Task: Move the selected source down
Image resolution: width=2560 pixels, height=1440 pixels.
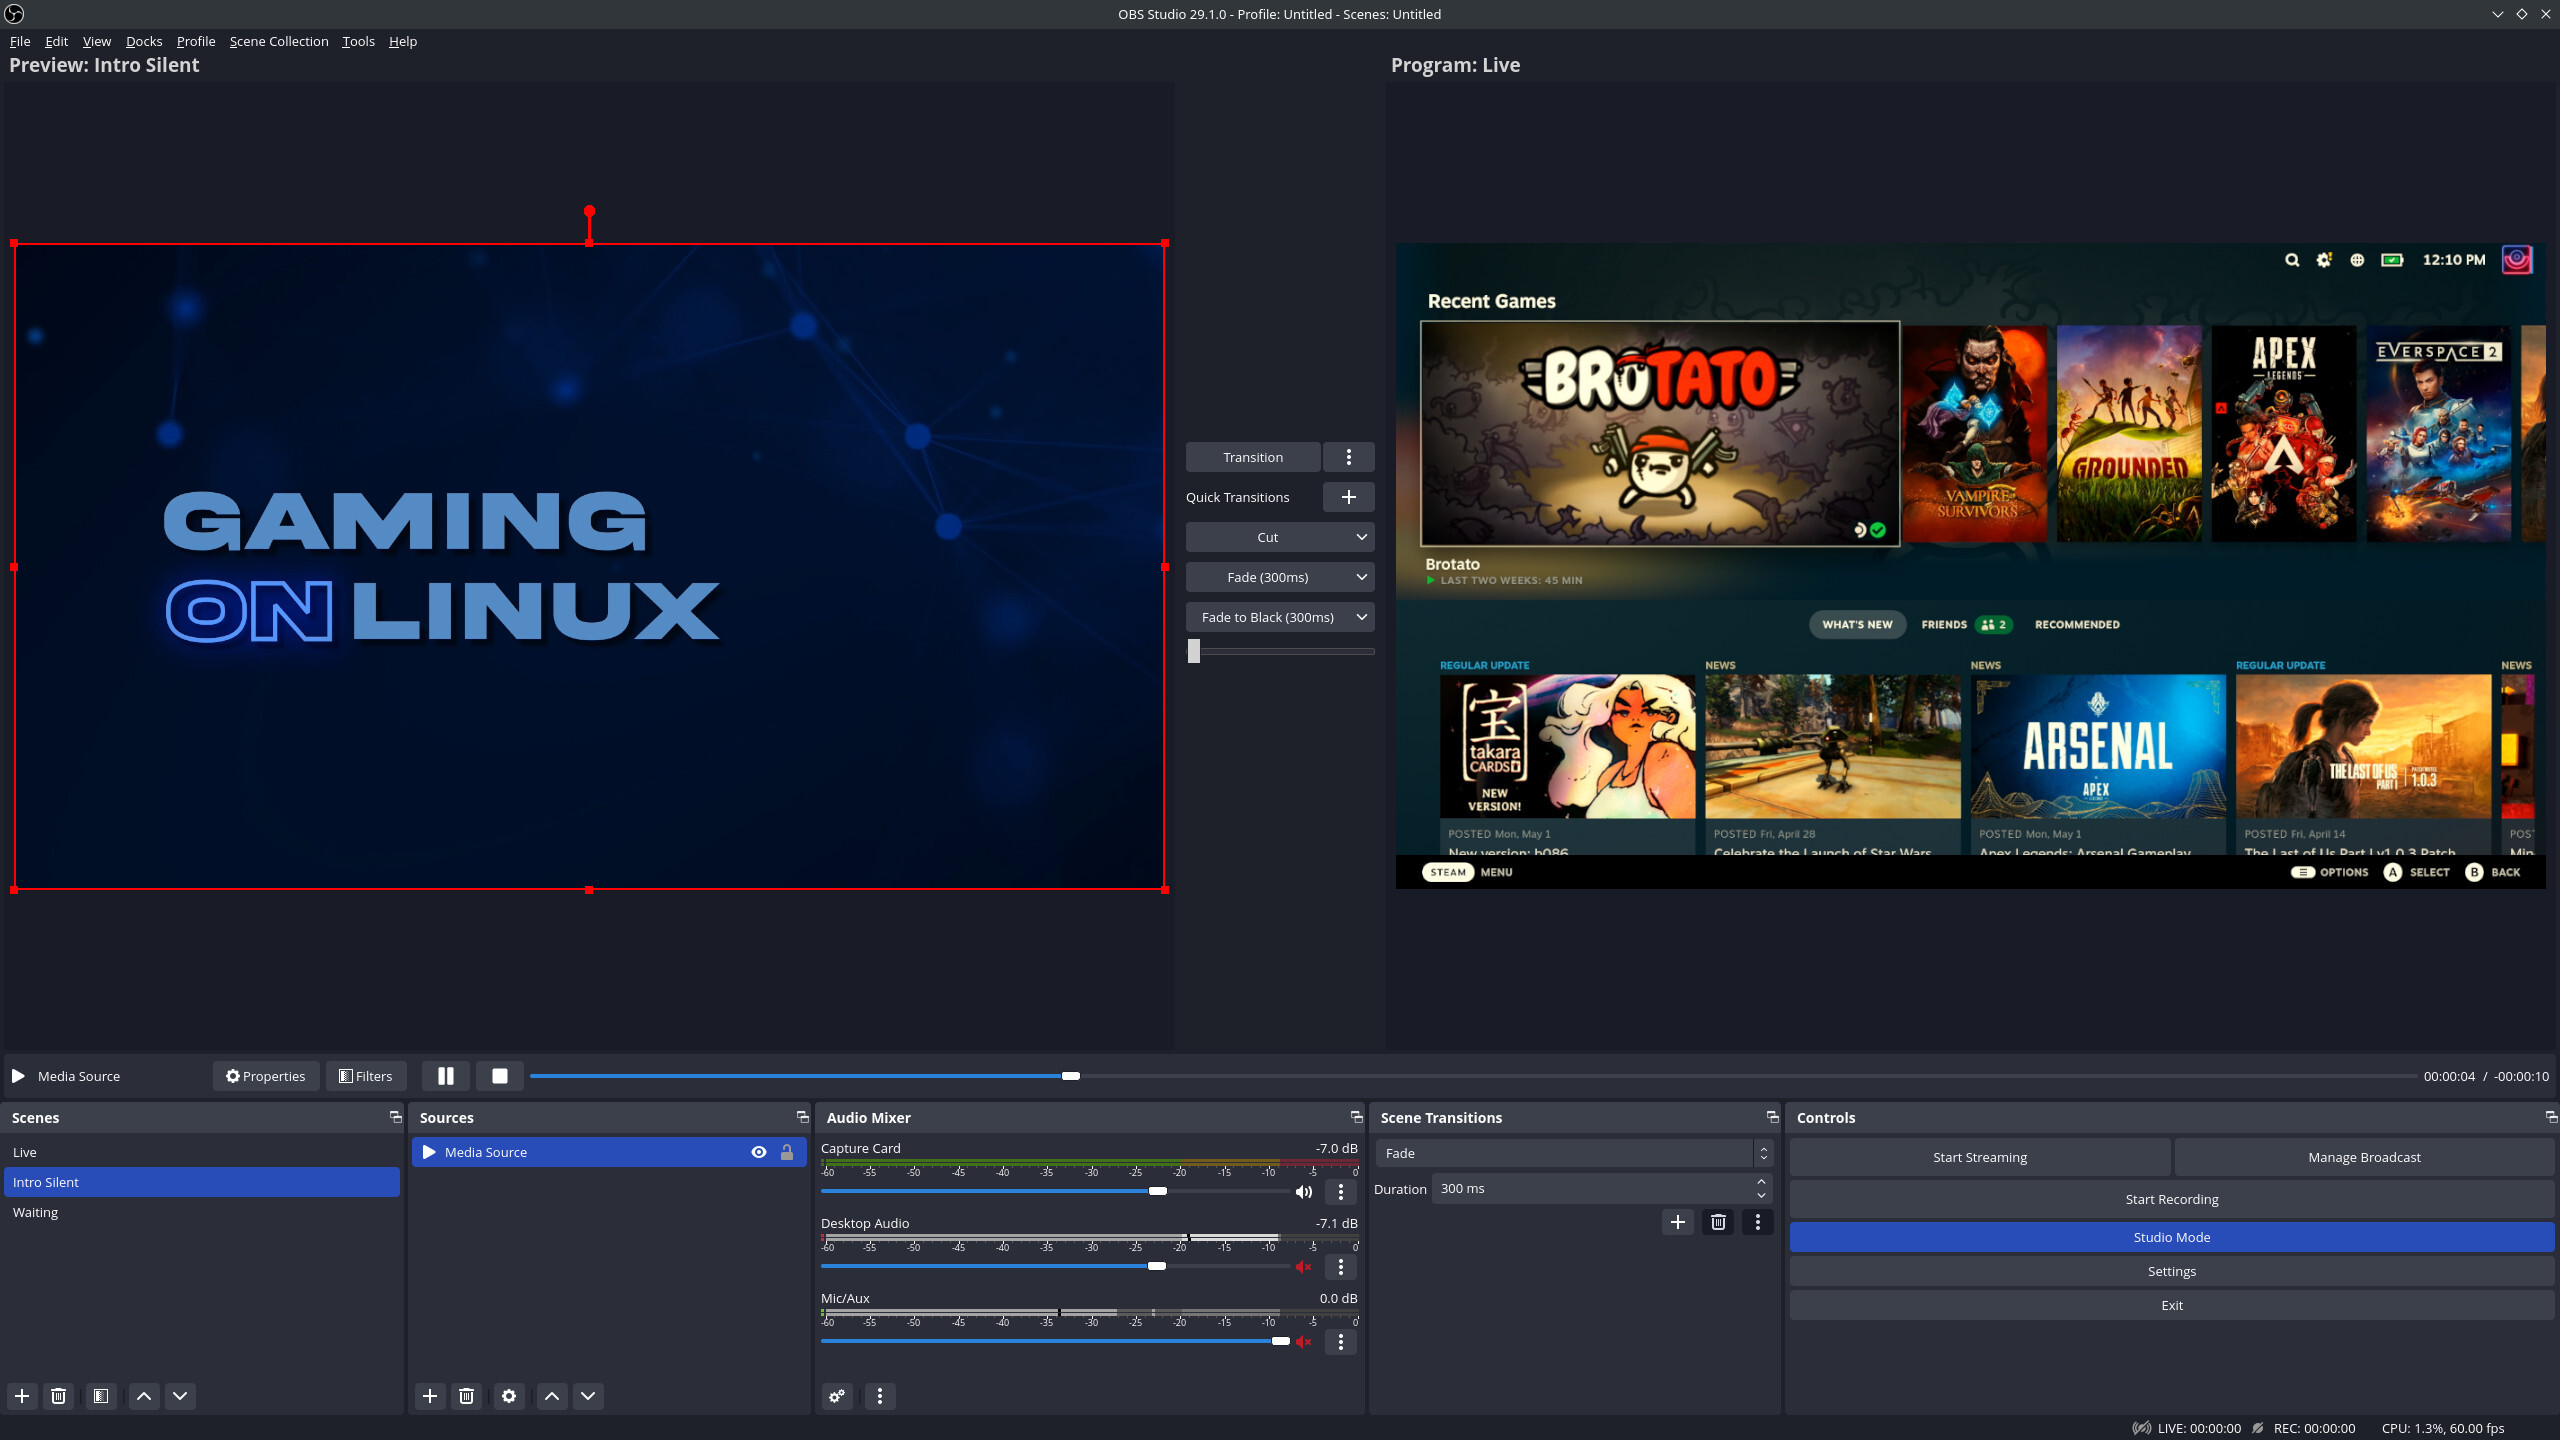Action: pyautogui.click(x=588, y=1396)
